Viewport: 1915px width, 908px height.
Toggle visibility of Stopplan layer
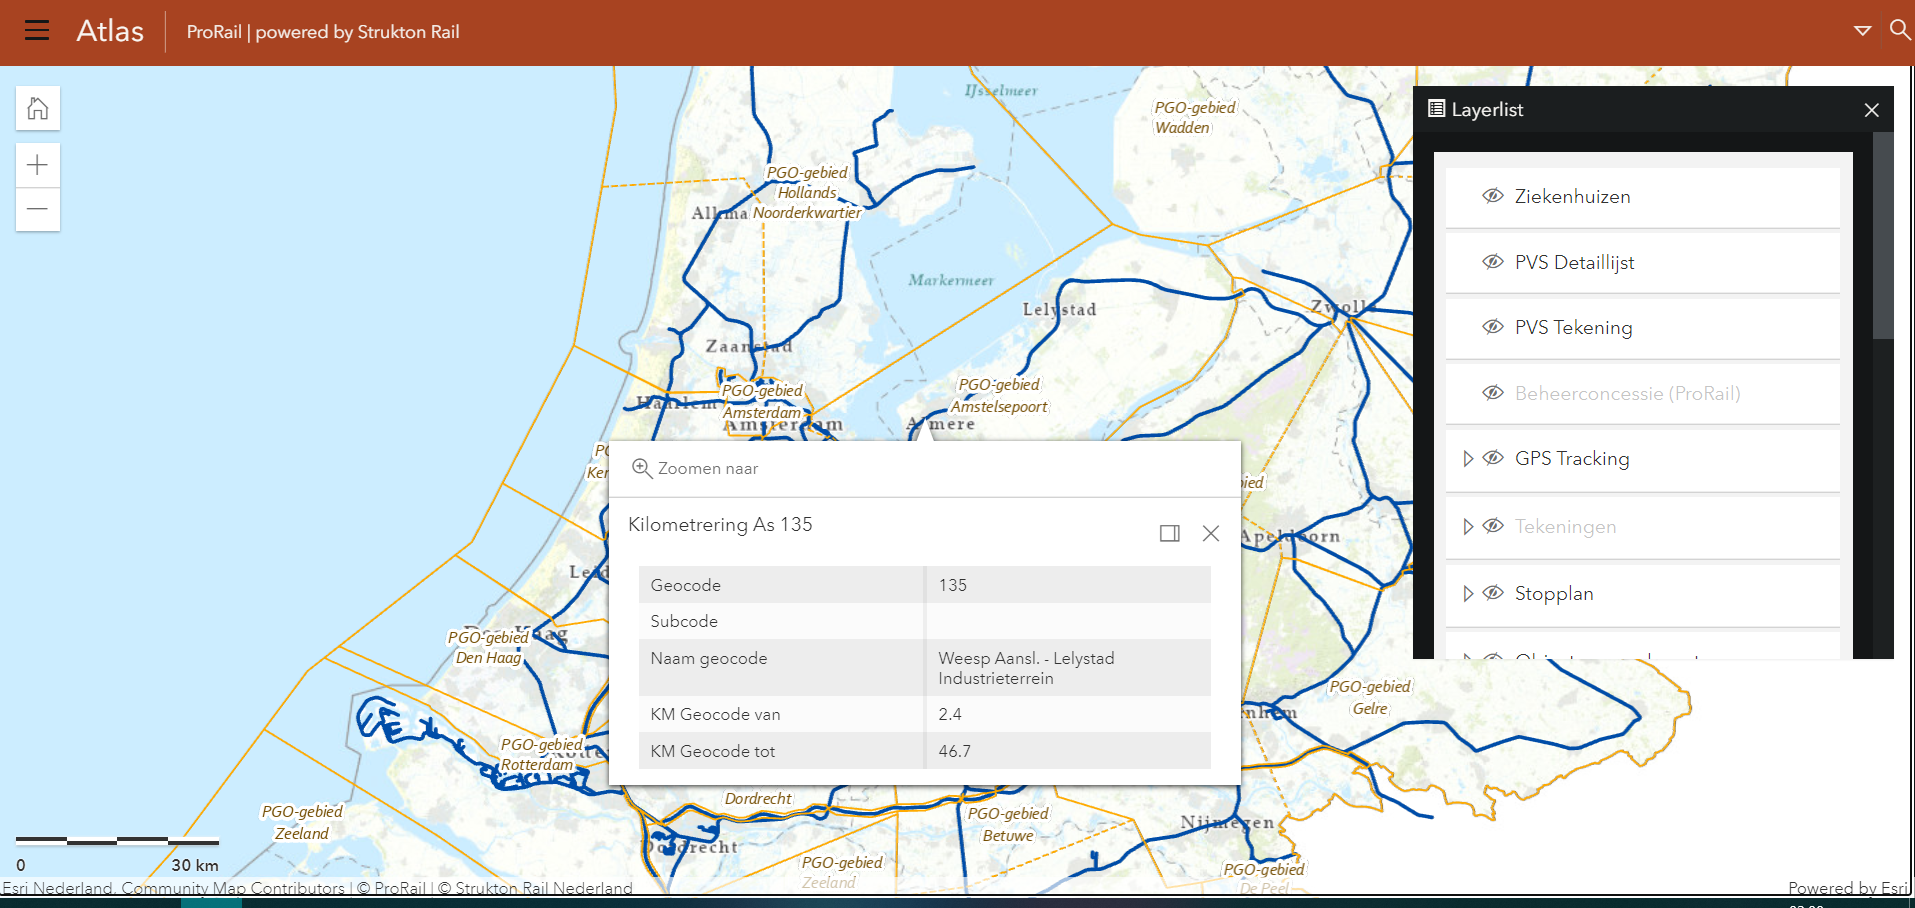1493,593
